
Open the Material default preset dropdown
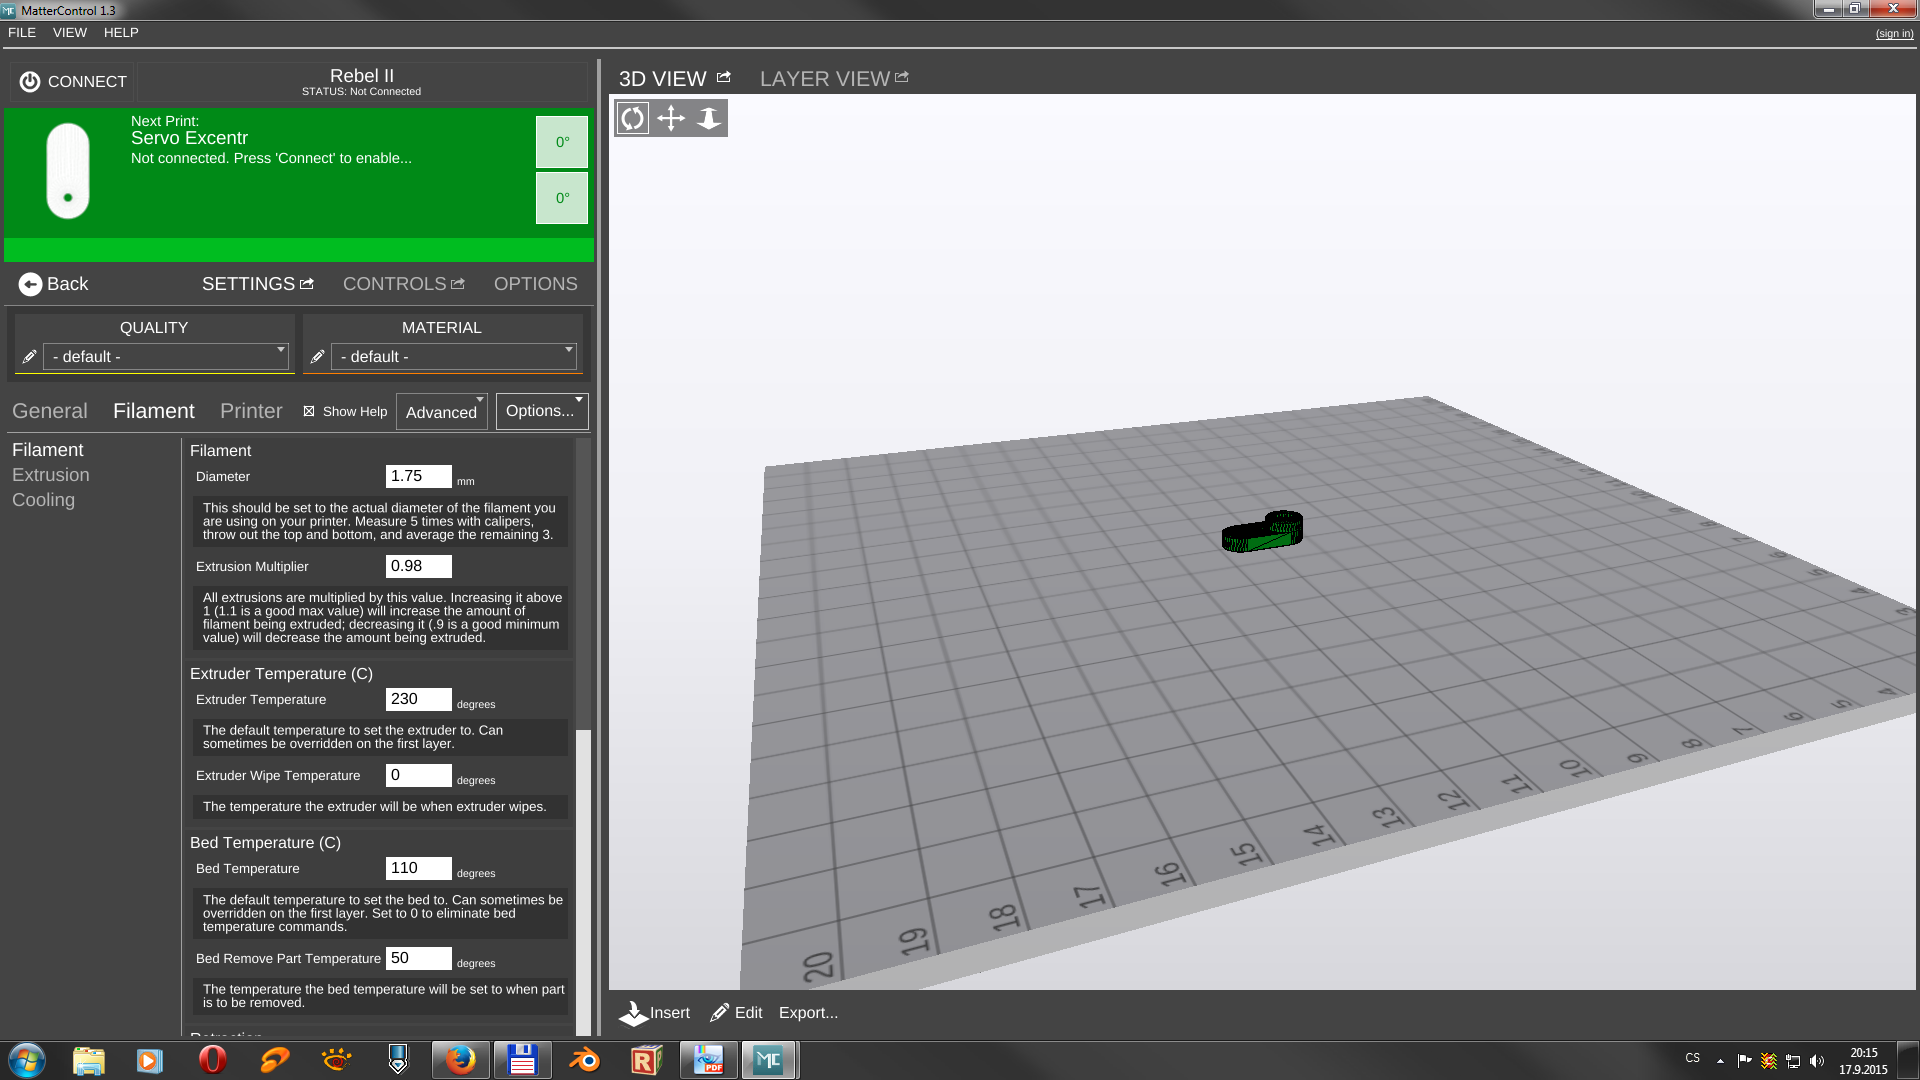click(x=453, y=357)
